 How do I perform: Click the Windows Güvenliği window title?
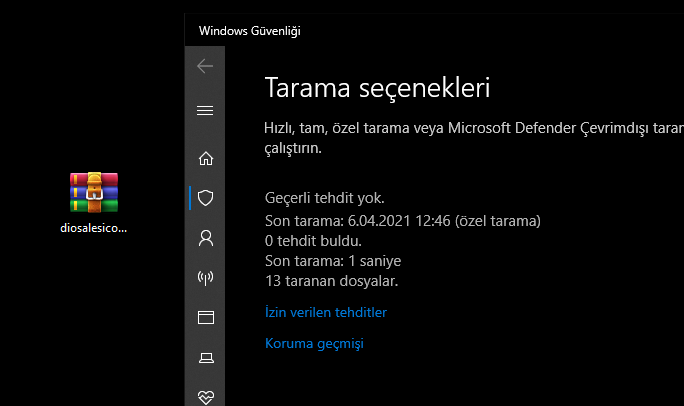tap(250, 31)
